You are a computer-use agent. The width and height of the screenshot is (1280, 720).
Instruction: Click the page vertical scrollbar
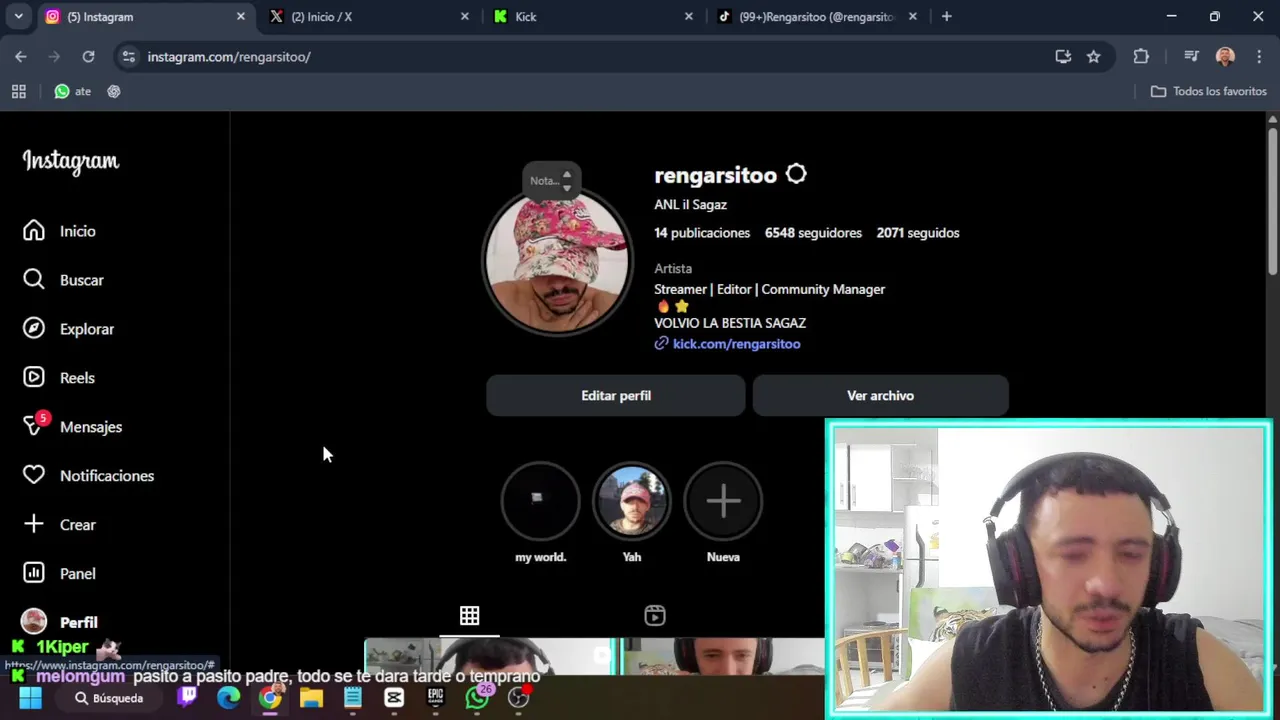coord(1272,200)
